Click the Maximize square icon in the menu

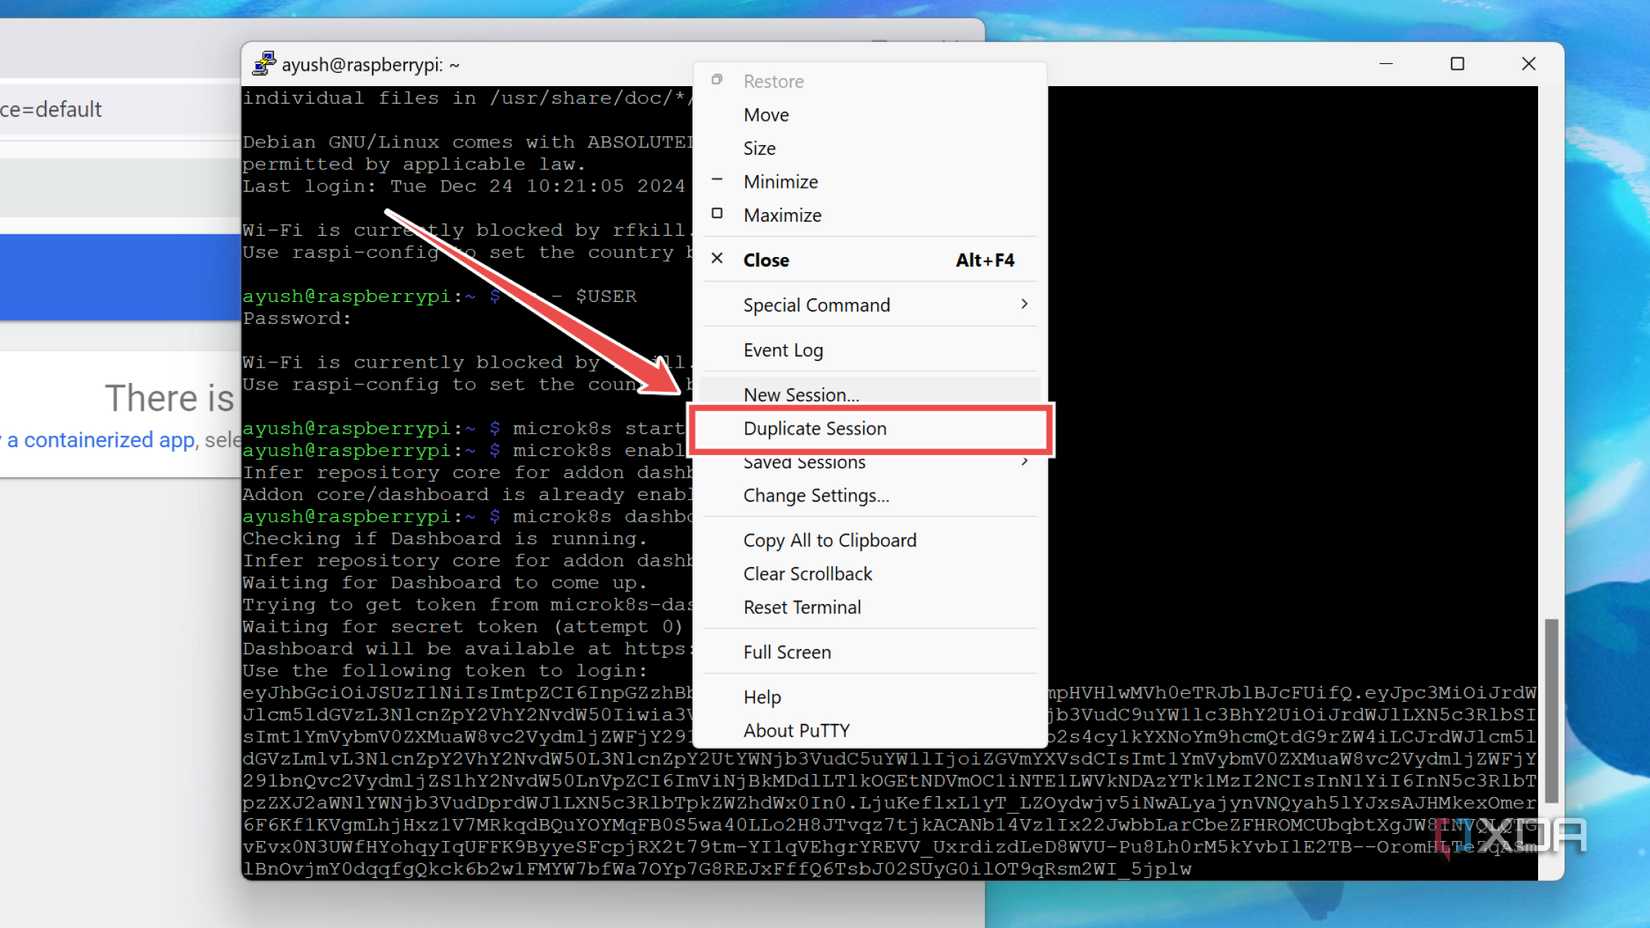(x=717, y=213)
